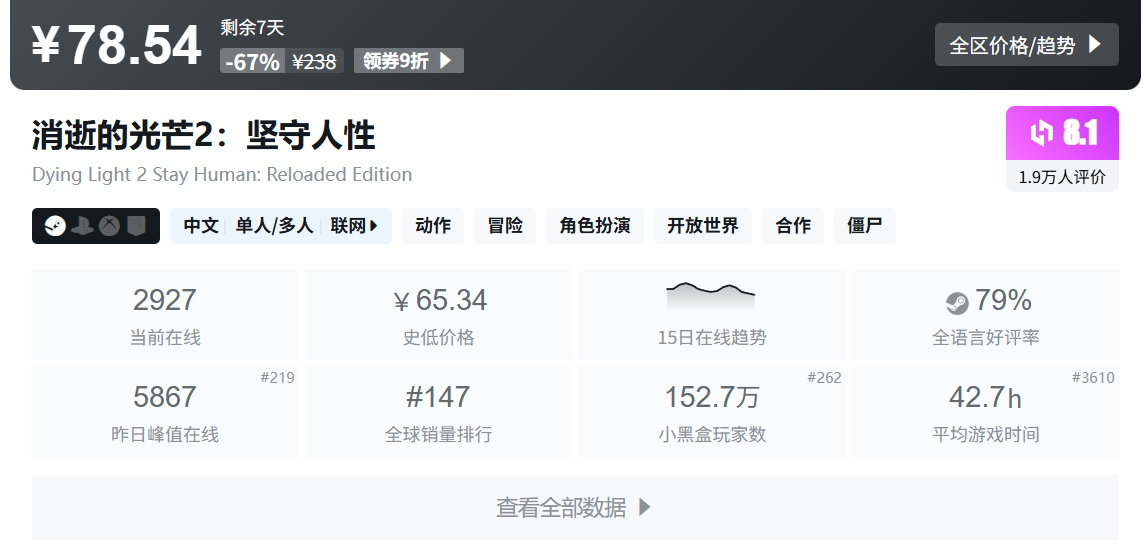Select the PlayStation platform icon
1143x549 pixels.
pos(82,226)
